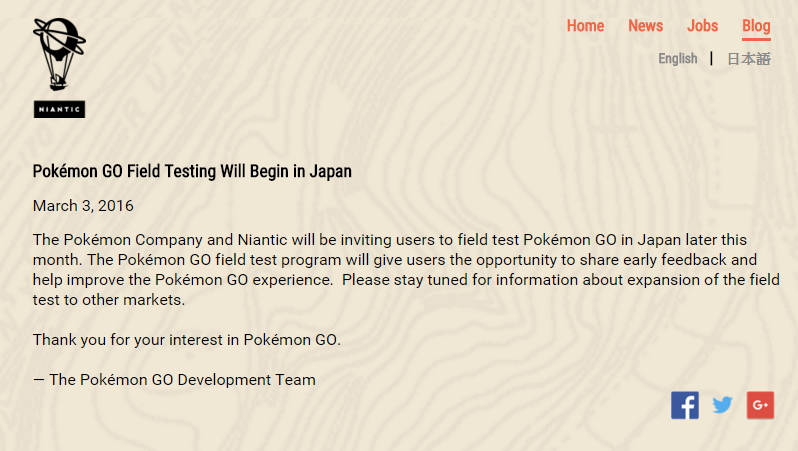Select the Blog tab
This screenshot has height=451, width=798.
(756, 26)
